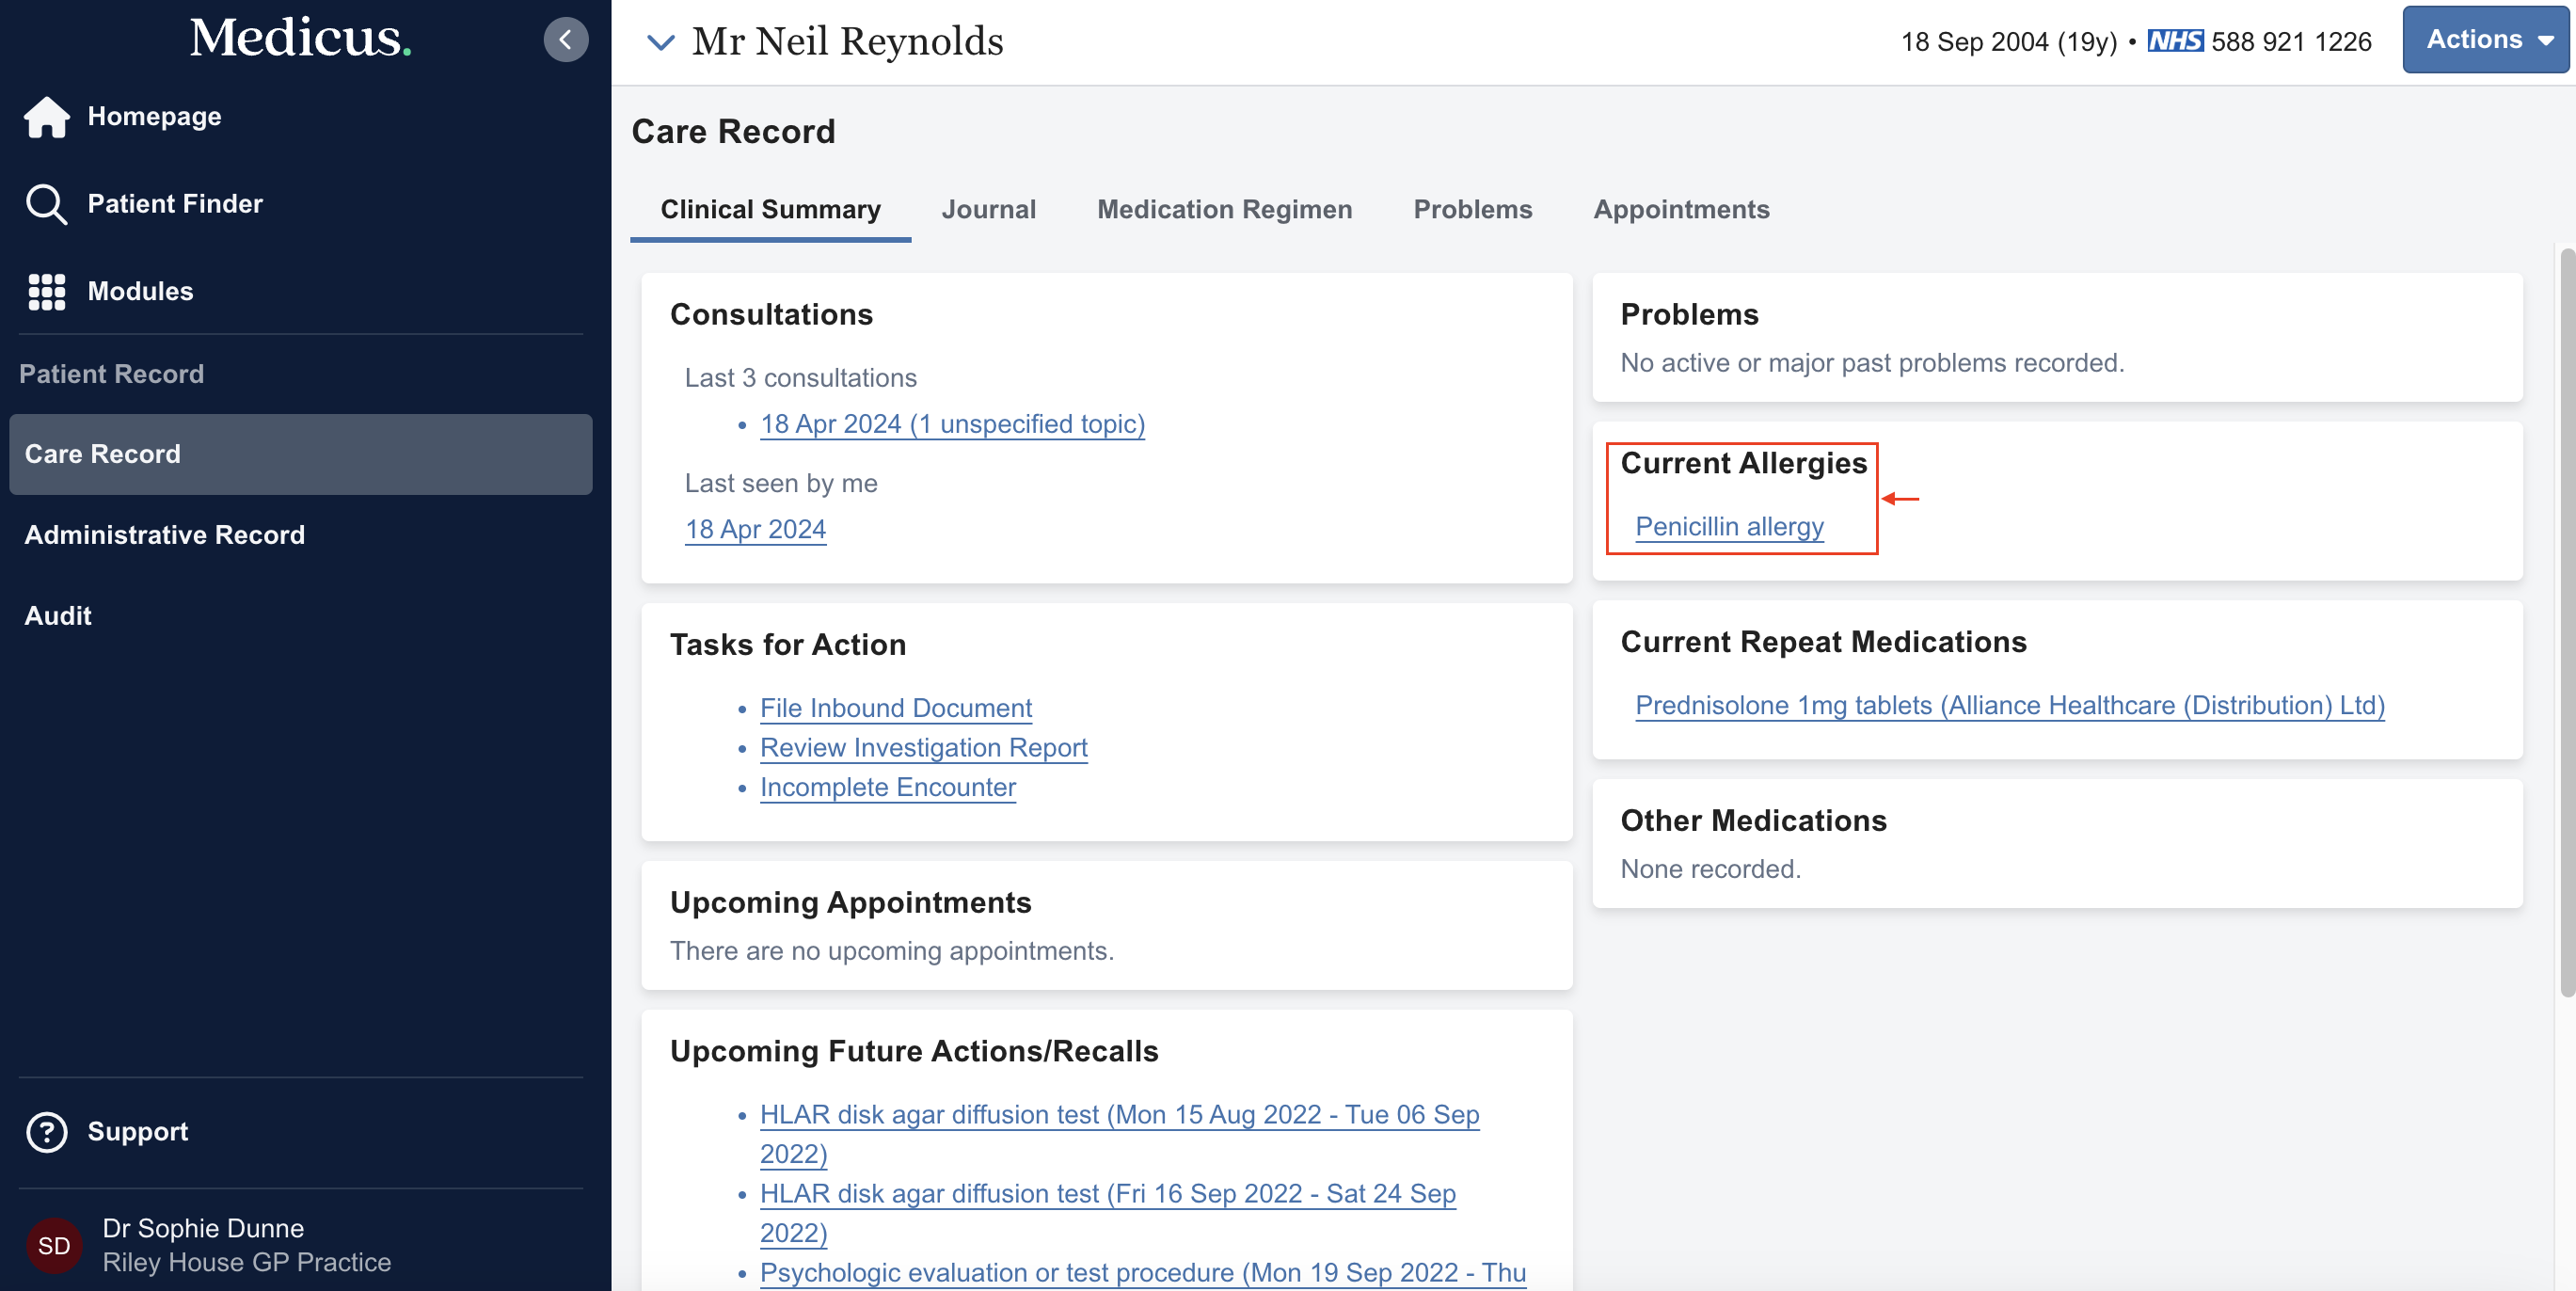The width and height of the screenshot is (2576, 1291).
Task: Click the SD user avatar for Dr Sophie Dunne
Action: coord(54,1245)
